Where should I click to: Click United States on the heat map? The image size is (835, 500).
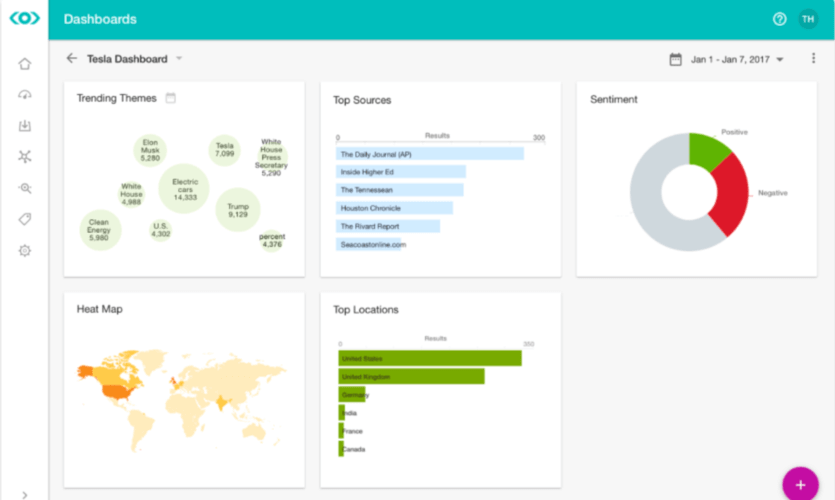pos(118,392)
